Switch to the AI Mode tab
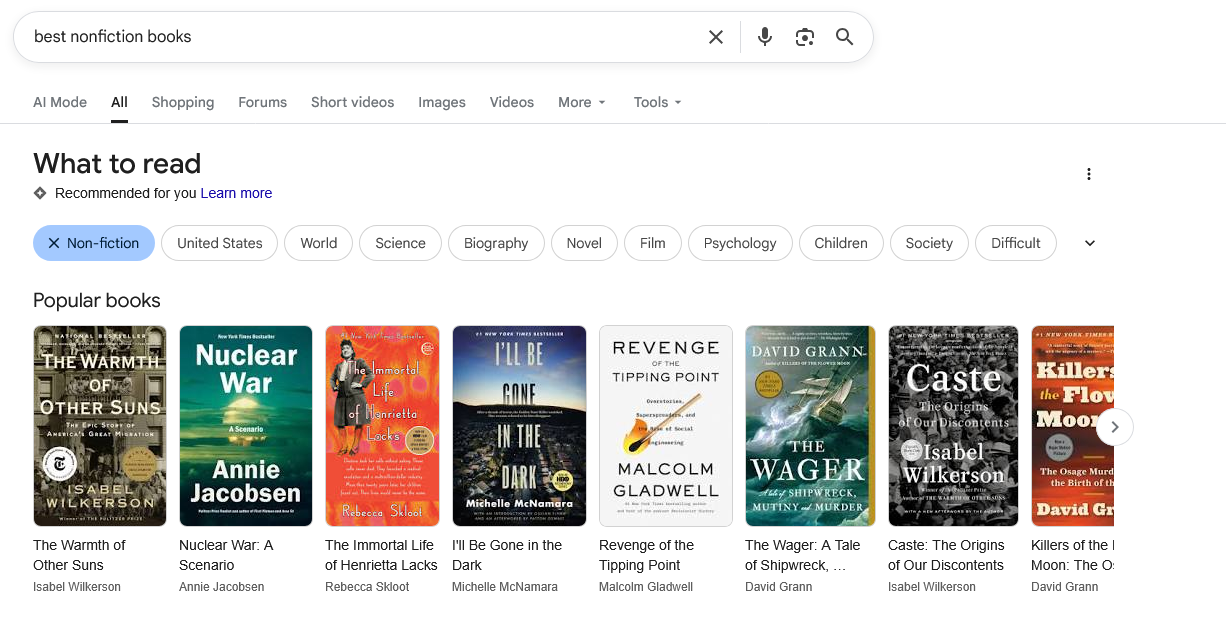 point(60,102)
